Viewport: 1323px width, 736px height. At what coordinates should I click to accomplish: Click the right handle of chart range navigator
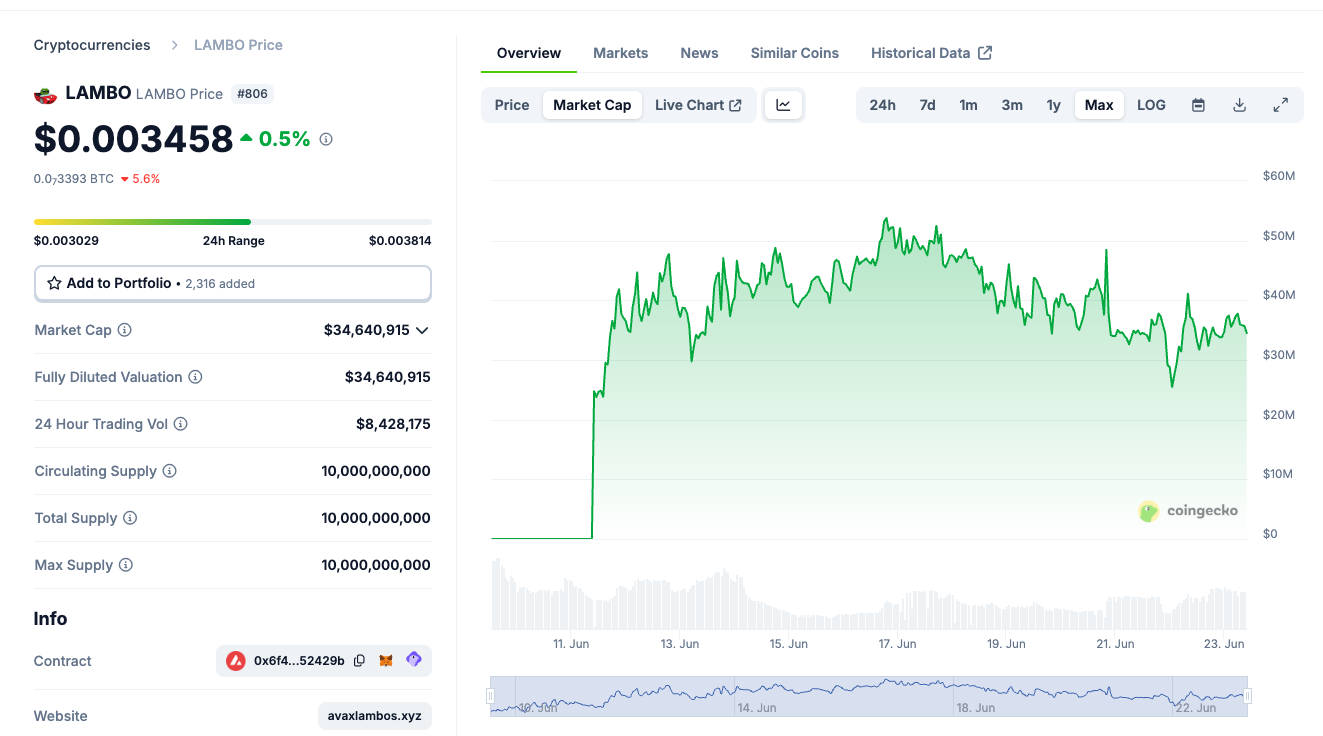pos(1247,696)
